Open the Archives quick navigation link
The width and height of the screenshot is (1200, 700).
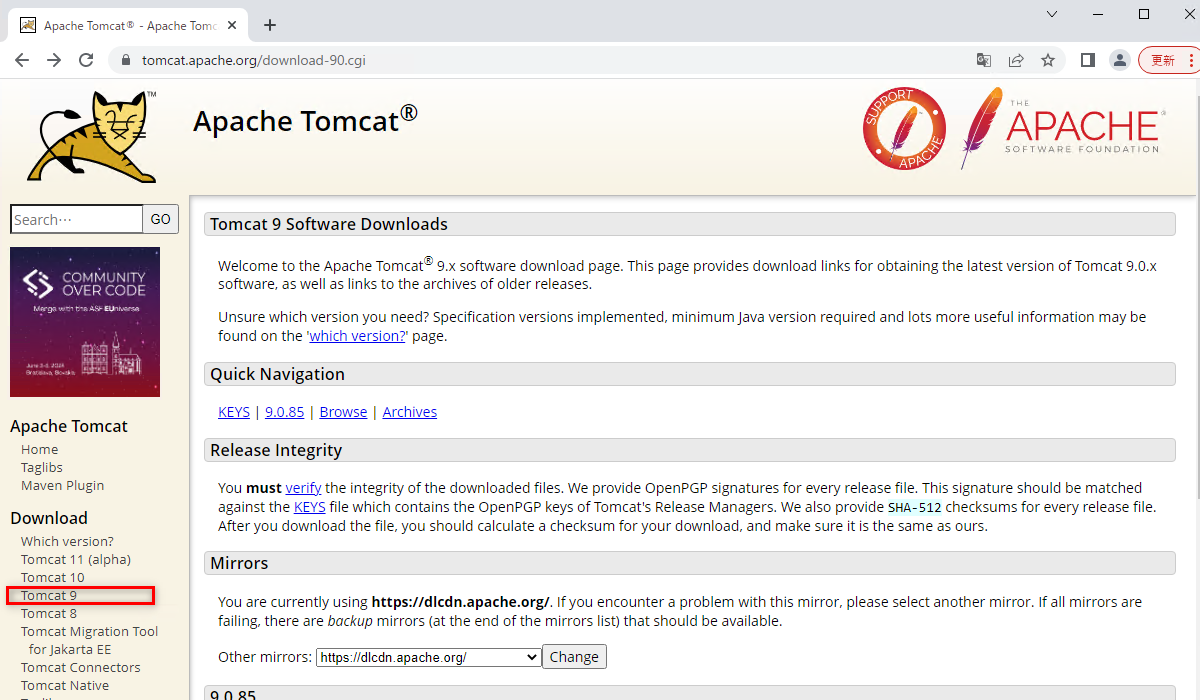[x=410, y=412]
